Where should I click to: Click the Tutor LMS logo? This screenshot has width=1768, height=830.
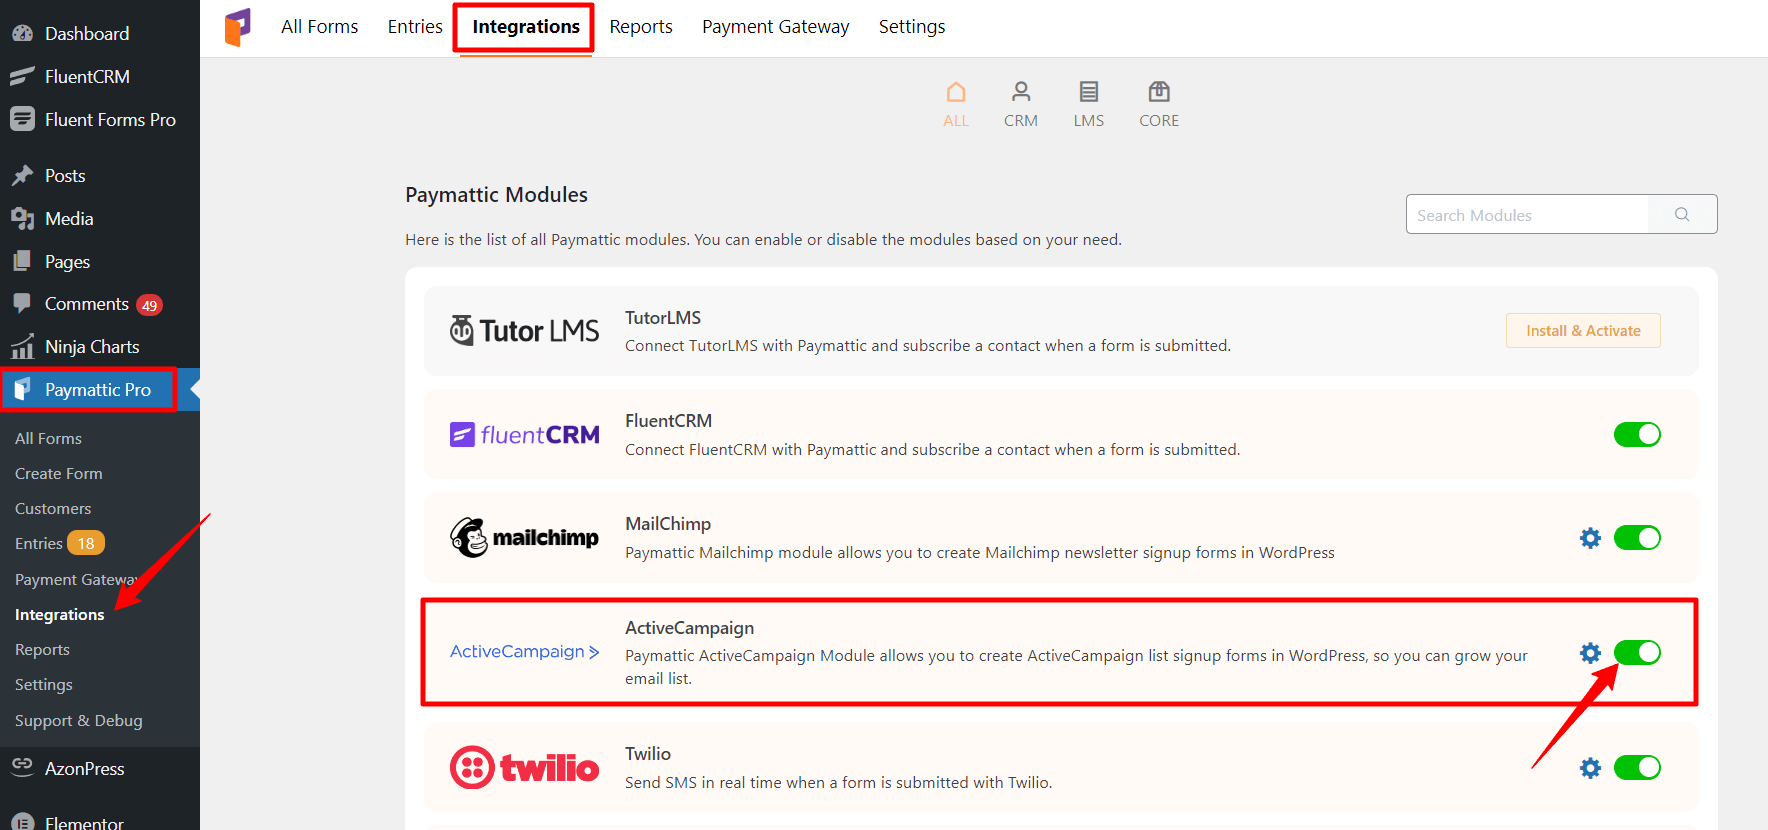524,331
